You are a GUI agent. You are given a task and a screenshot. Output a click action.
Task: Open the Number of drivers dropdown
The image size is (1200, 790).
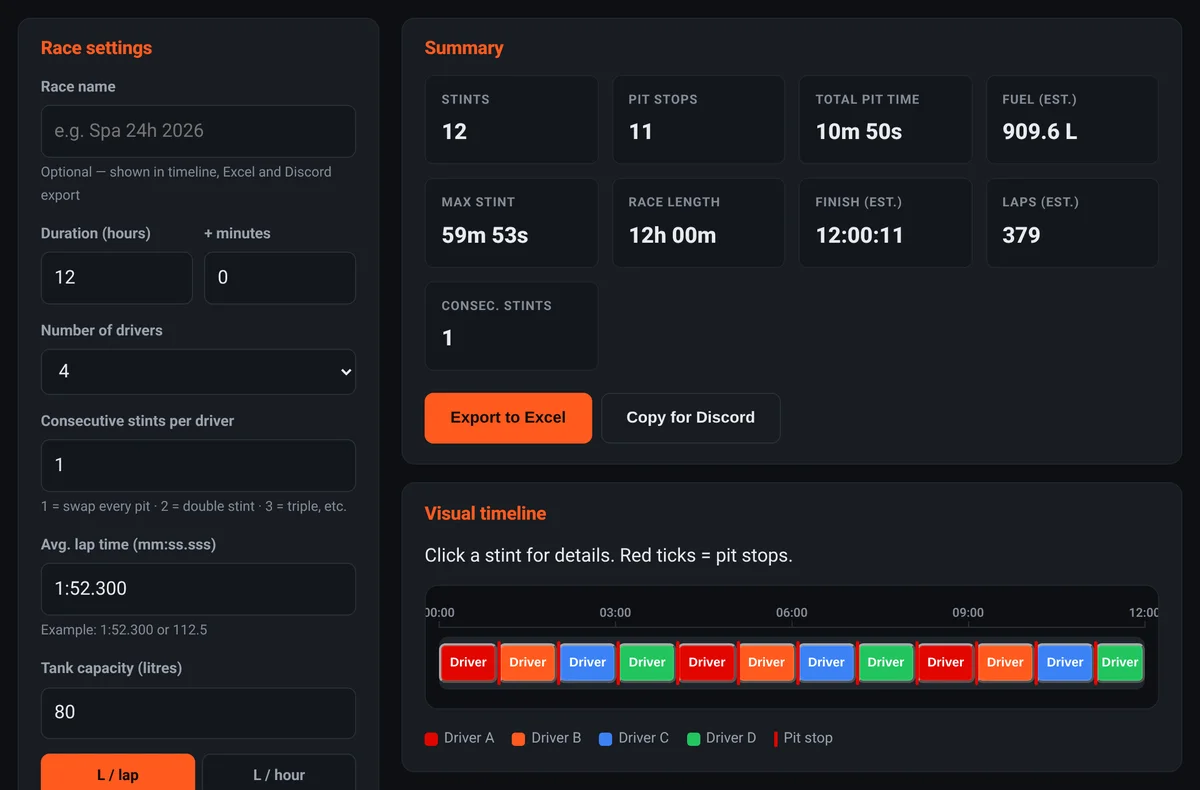point(198,372)
